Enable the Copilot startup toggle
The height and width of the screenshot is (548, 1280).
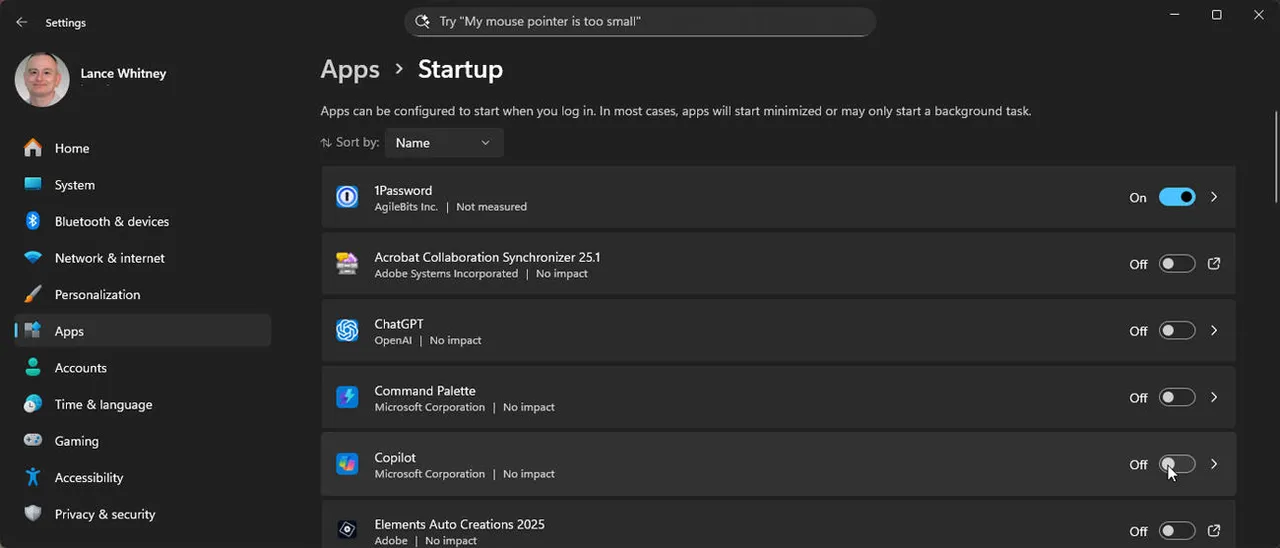pyautogui.click(x=1177, y=464)
